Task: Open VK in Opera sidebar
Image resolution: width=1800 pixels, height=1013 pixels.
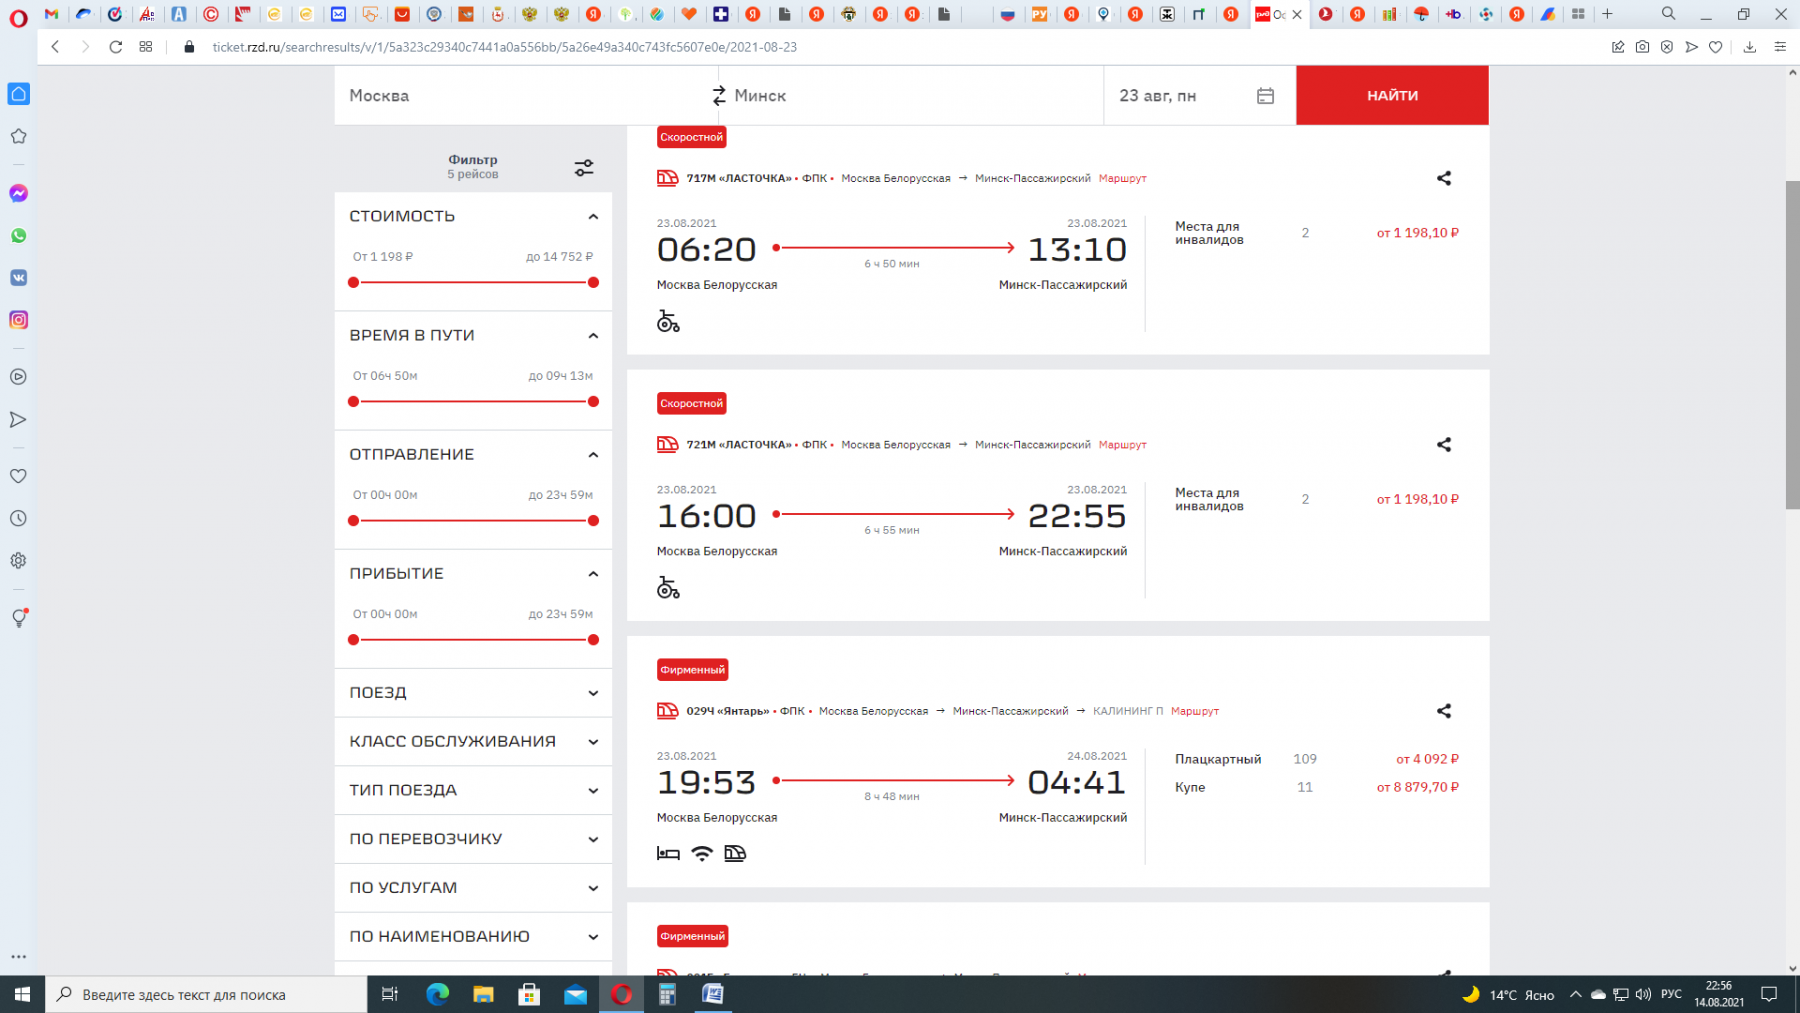Action: coord(18,278)
